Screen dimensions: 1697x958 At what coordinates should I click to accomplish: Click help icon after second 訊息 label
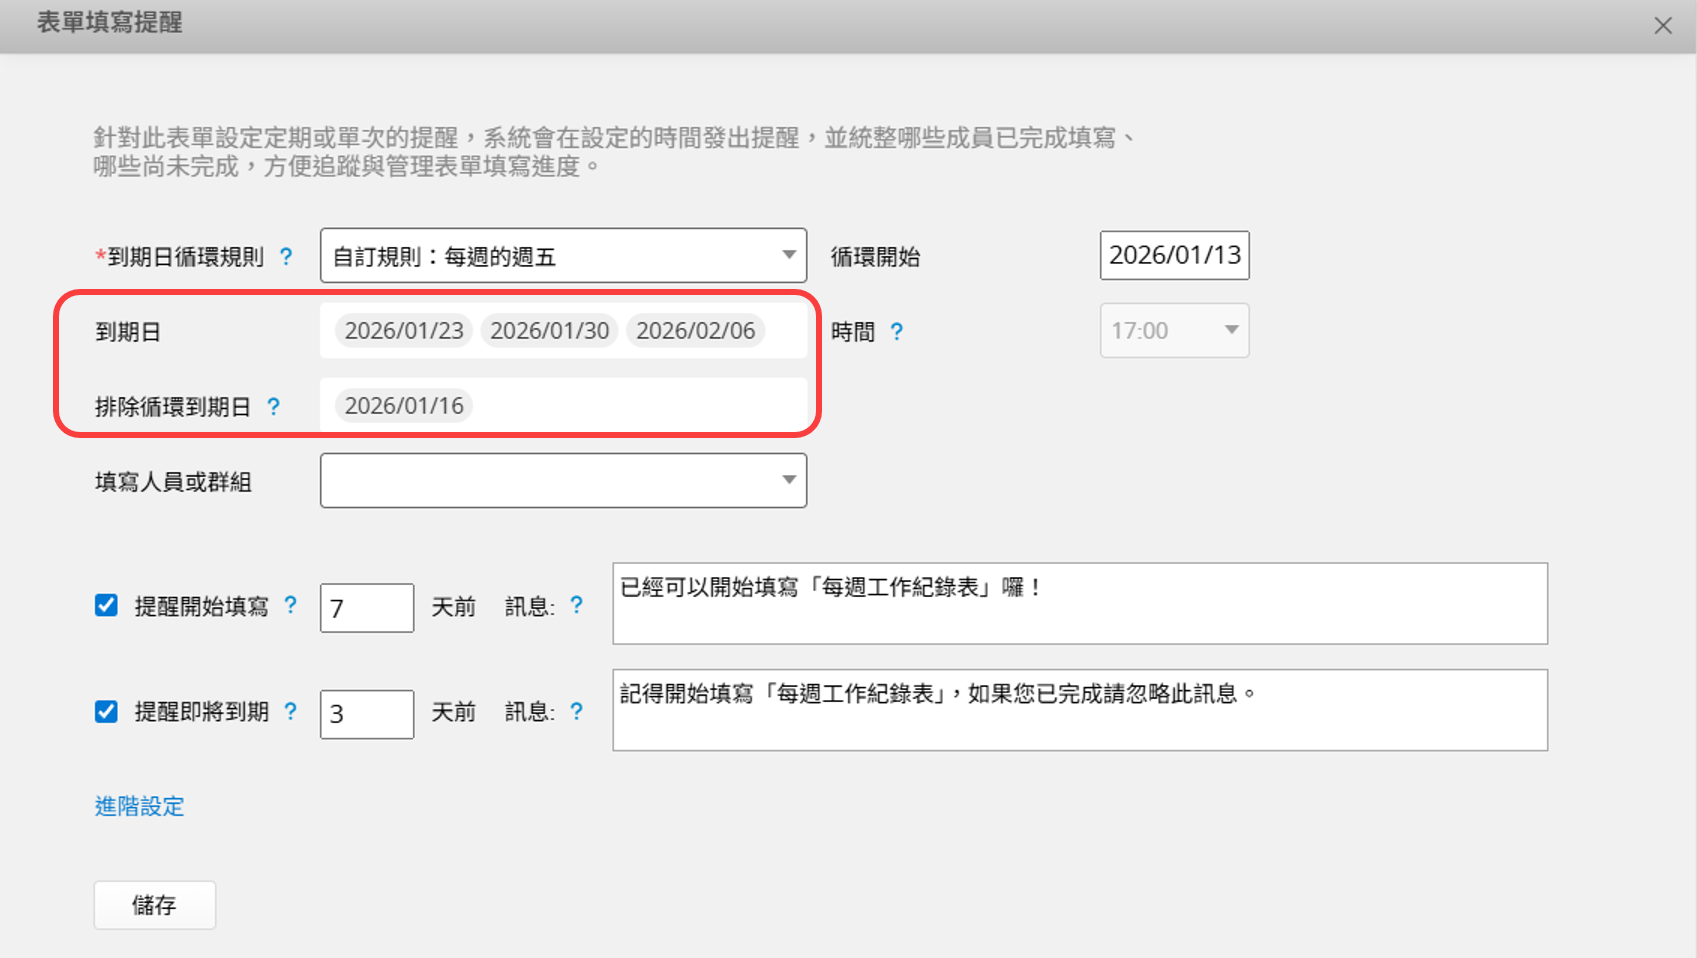pyautogui.click(x=577, y=711)
